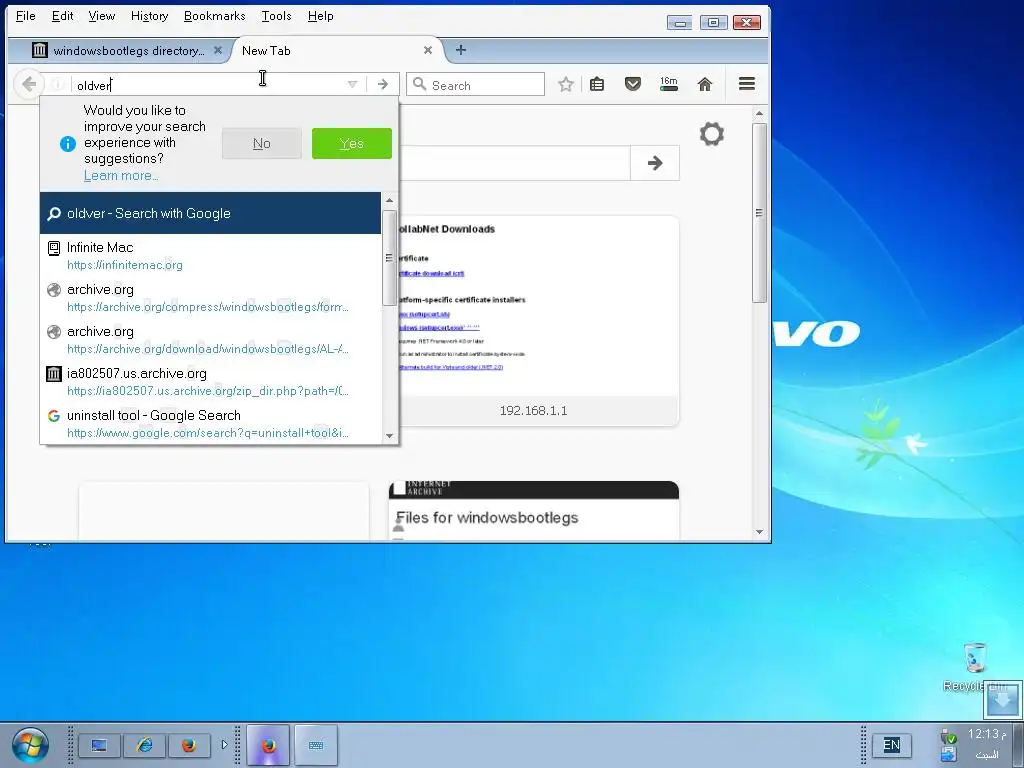Choose archive.org download/windowsbootlegs suggestion

[210, 340]
